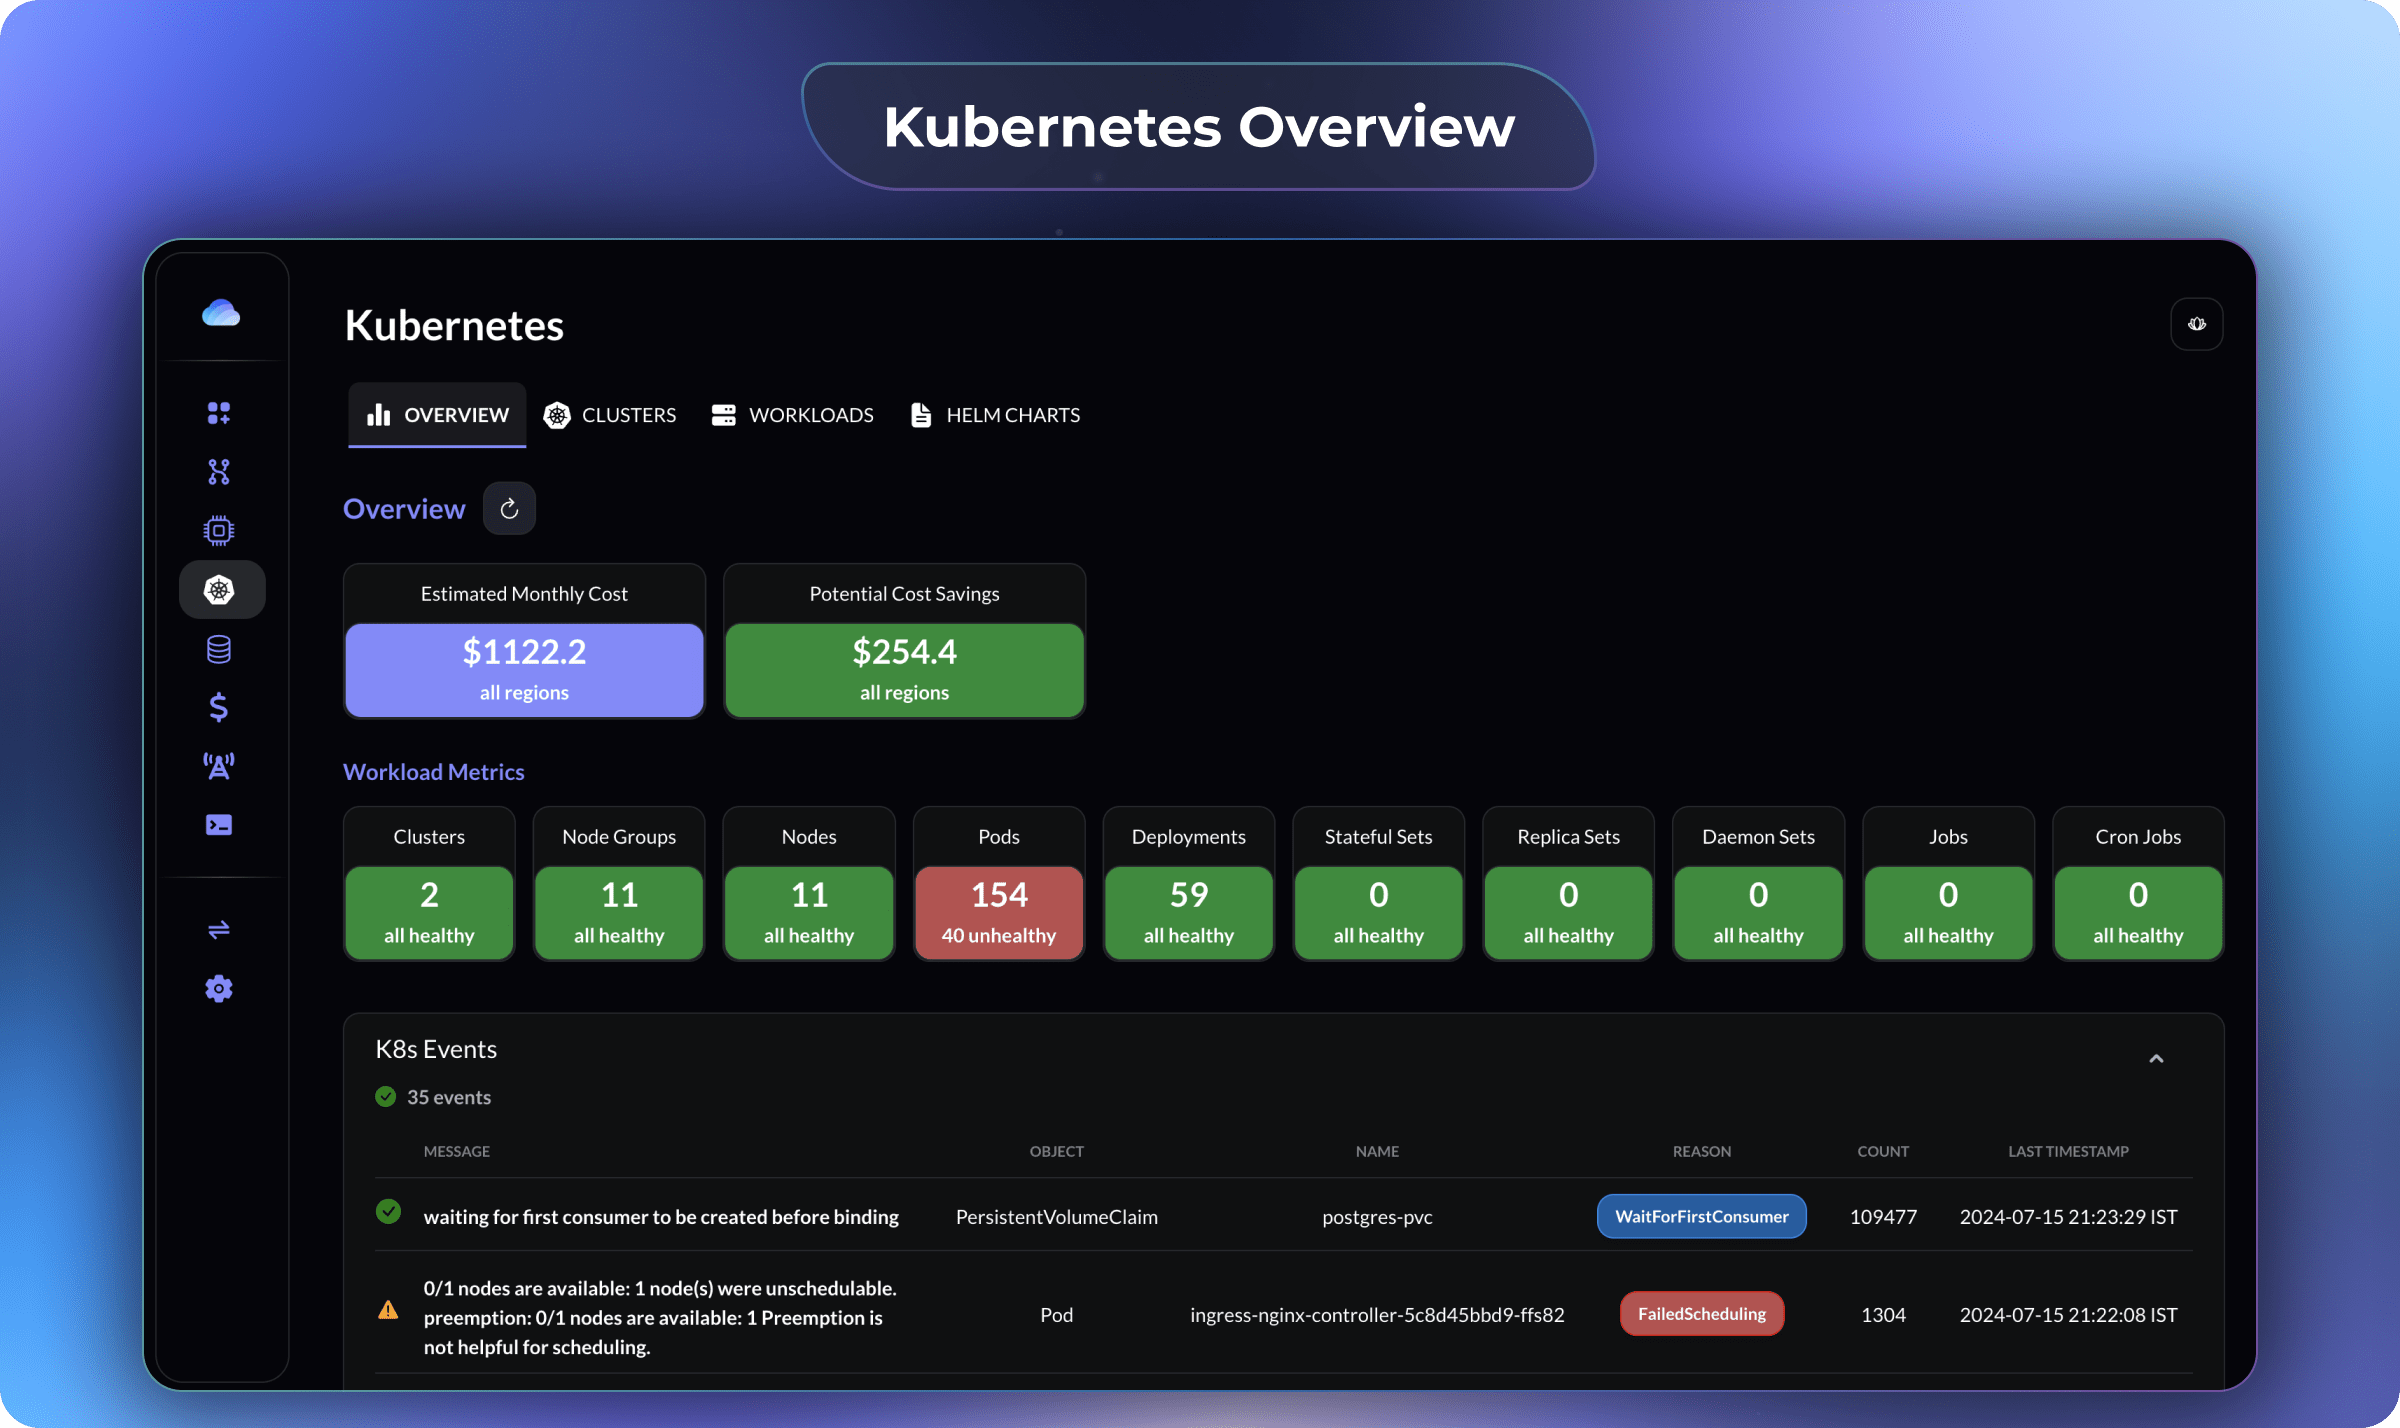The image size is (2400, 1428).
Task: Open the cost management dollar icon
Action: pyautogui.click(x=218, y=708)
